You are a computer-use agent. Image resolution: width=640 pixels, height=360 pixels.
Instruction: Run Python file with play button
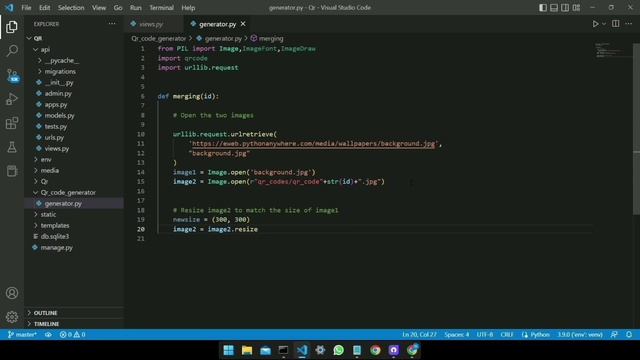(595, 24)
